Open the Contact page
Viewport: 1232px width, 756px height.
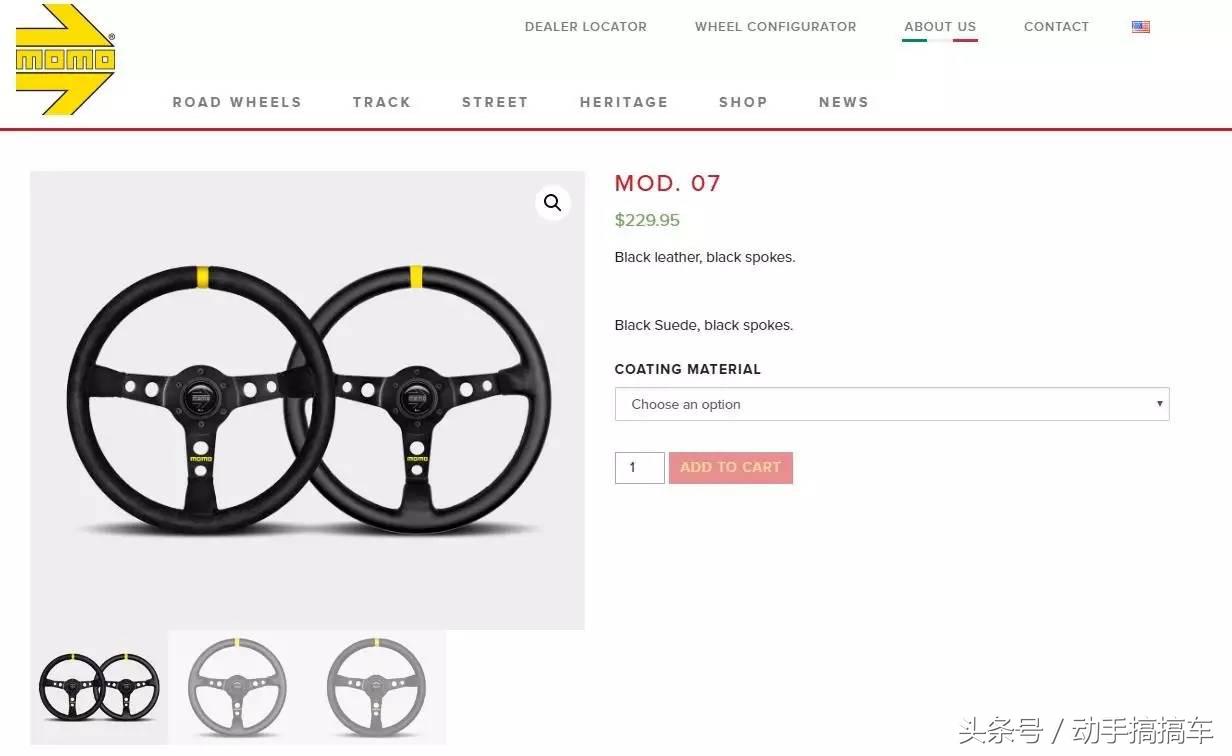click(1056, 27)
